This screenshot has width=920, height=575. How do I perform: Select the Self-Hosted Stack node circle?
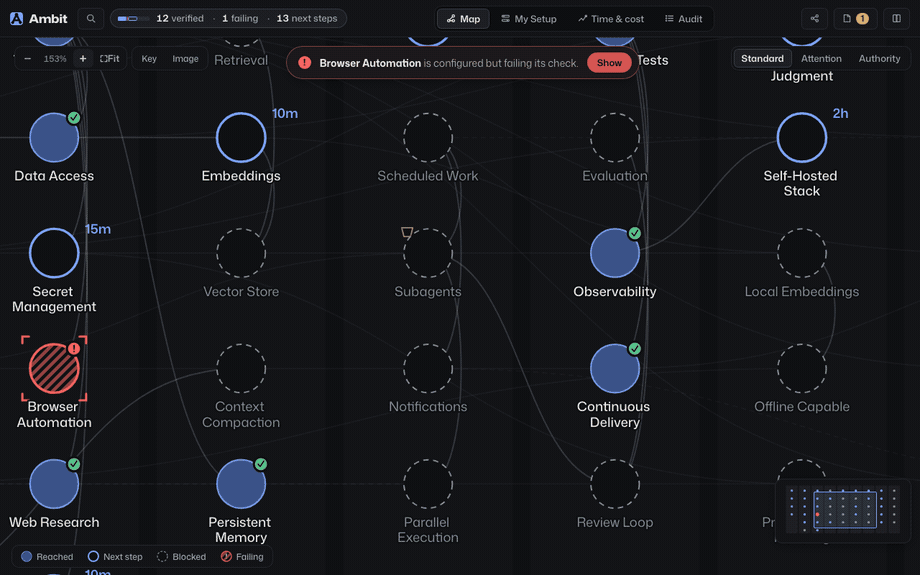(802, 137)
